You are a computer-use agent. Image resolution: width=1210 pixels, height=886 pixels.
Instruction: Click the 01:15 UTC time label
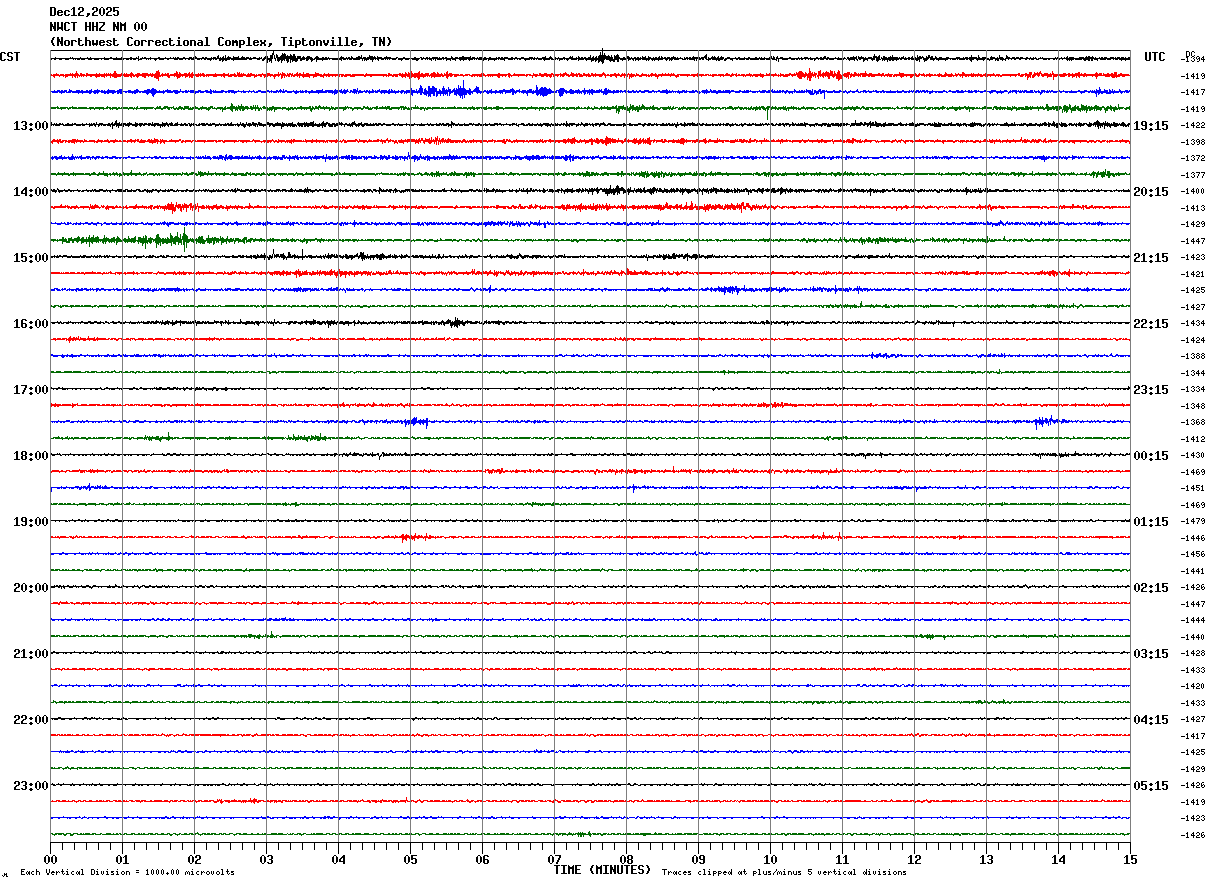pos(1151,521)
